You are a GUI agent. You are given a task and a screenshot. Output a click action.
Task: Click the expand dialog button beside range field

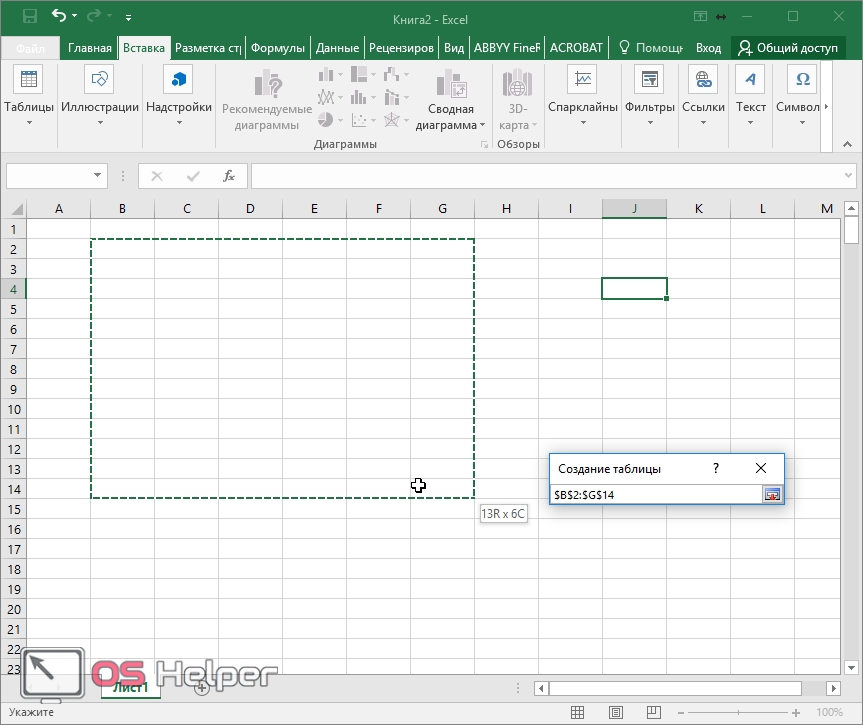(771, 494)
